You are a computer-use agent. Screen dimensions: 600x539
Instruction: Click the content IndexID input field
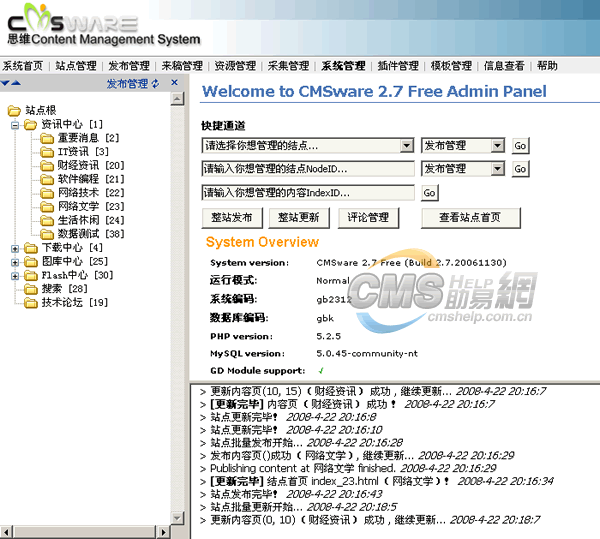point(307,193)
